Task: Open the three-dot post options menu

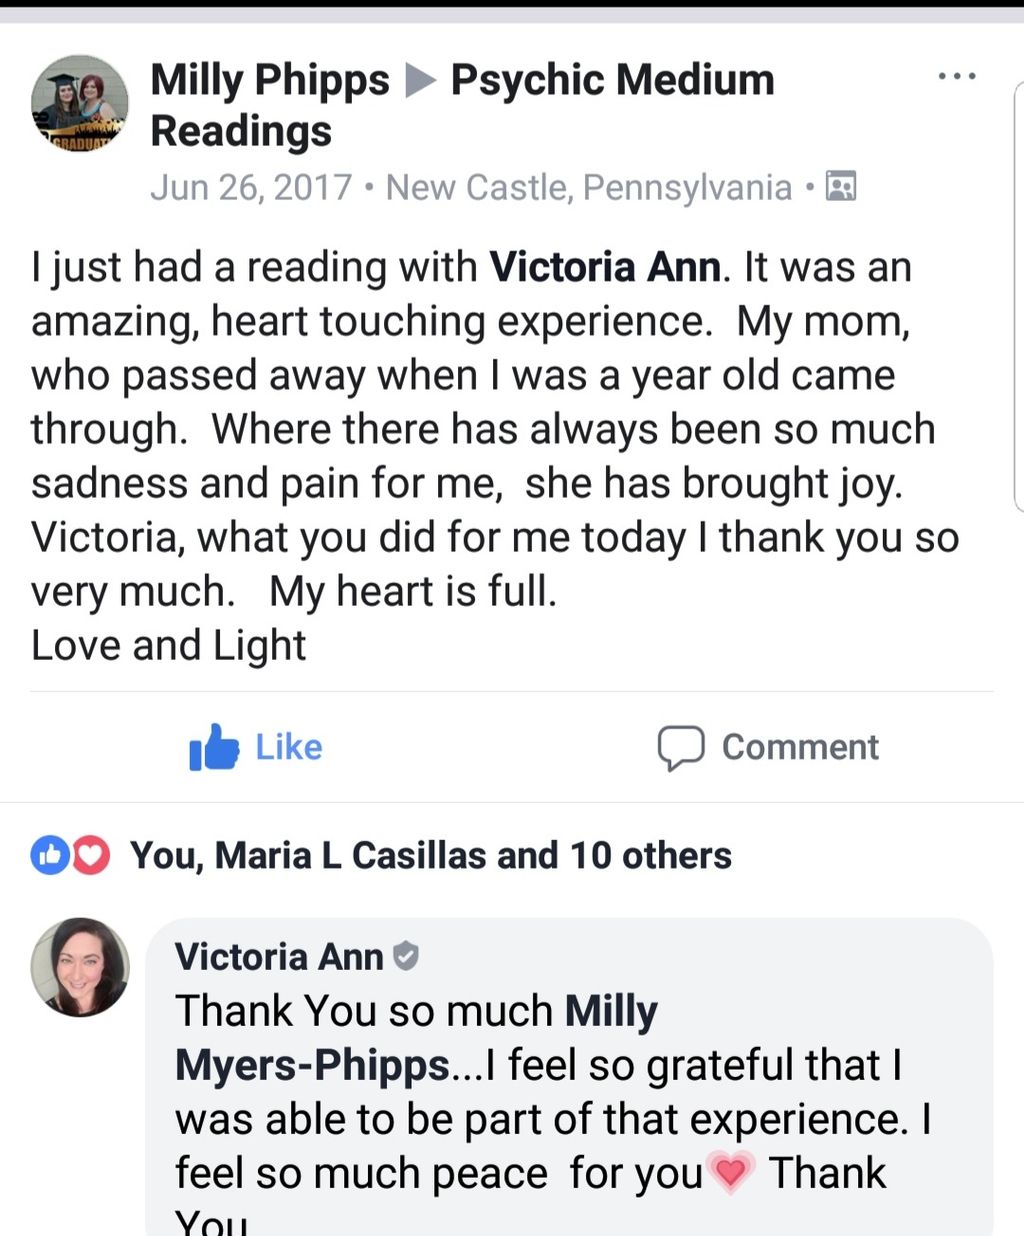Action: [x=957, y=76]
